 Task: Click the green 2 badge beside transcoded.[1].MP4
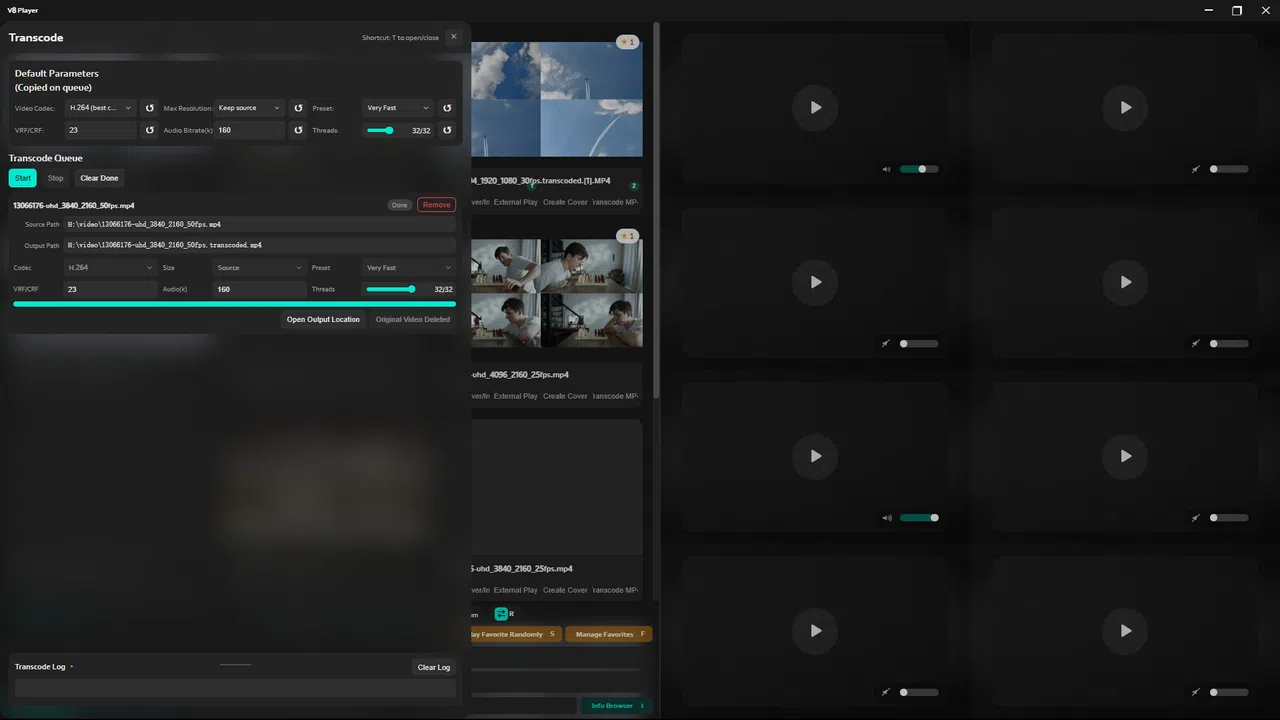tap(634, 186)
